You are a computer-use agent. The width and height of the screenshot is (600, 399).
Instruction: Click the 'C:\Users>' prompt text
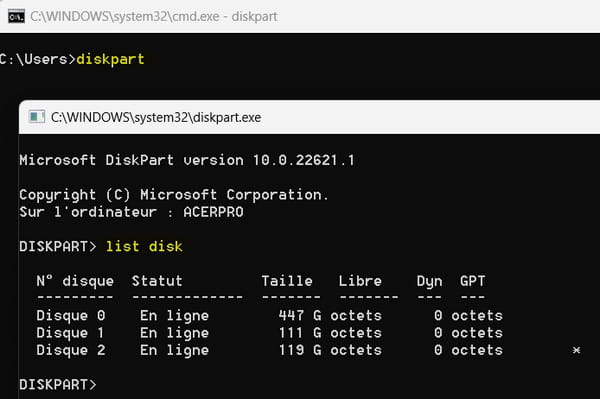(x=38, y=59)
